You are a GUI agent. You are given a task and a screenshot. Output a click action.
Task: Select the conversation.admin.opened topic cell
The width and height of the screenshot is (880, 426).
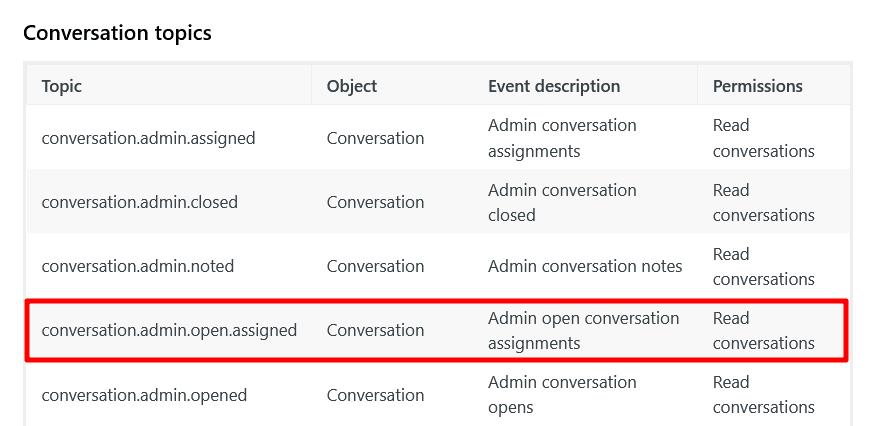[144, 394]
